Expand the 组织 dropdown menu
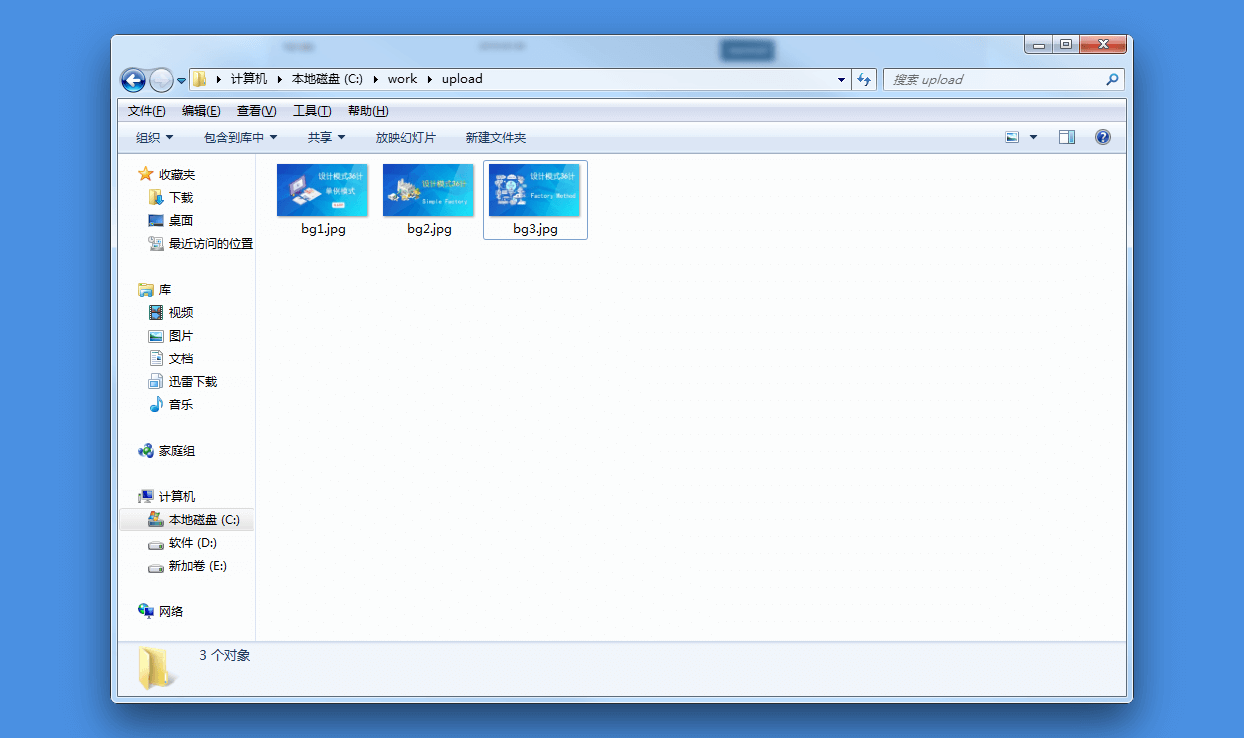This screenshot has height=738, width=1244. [155, 137]
